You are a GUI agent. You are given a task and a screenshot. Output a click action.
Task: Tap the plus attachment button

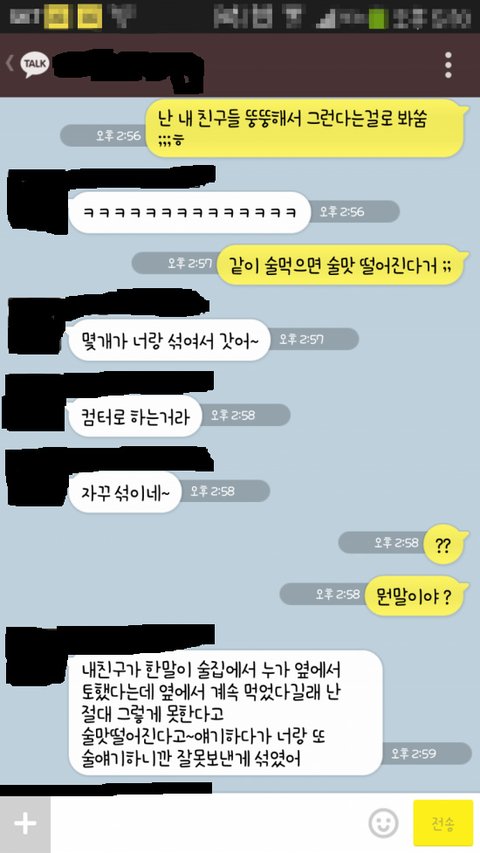25,824
